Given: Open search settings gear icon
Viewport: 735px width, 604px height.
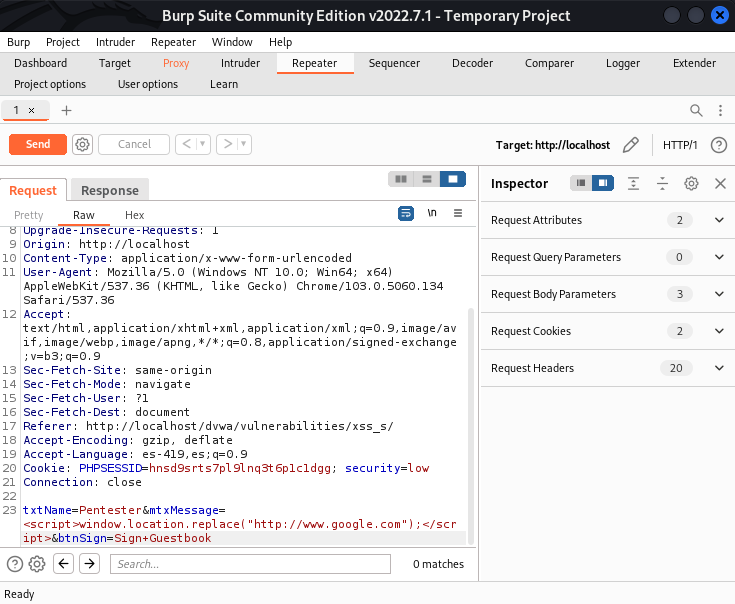Looking at the screenshot, I should [37, 564].
